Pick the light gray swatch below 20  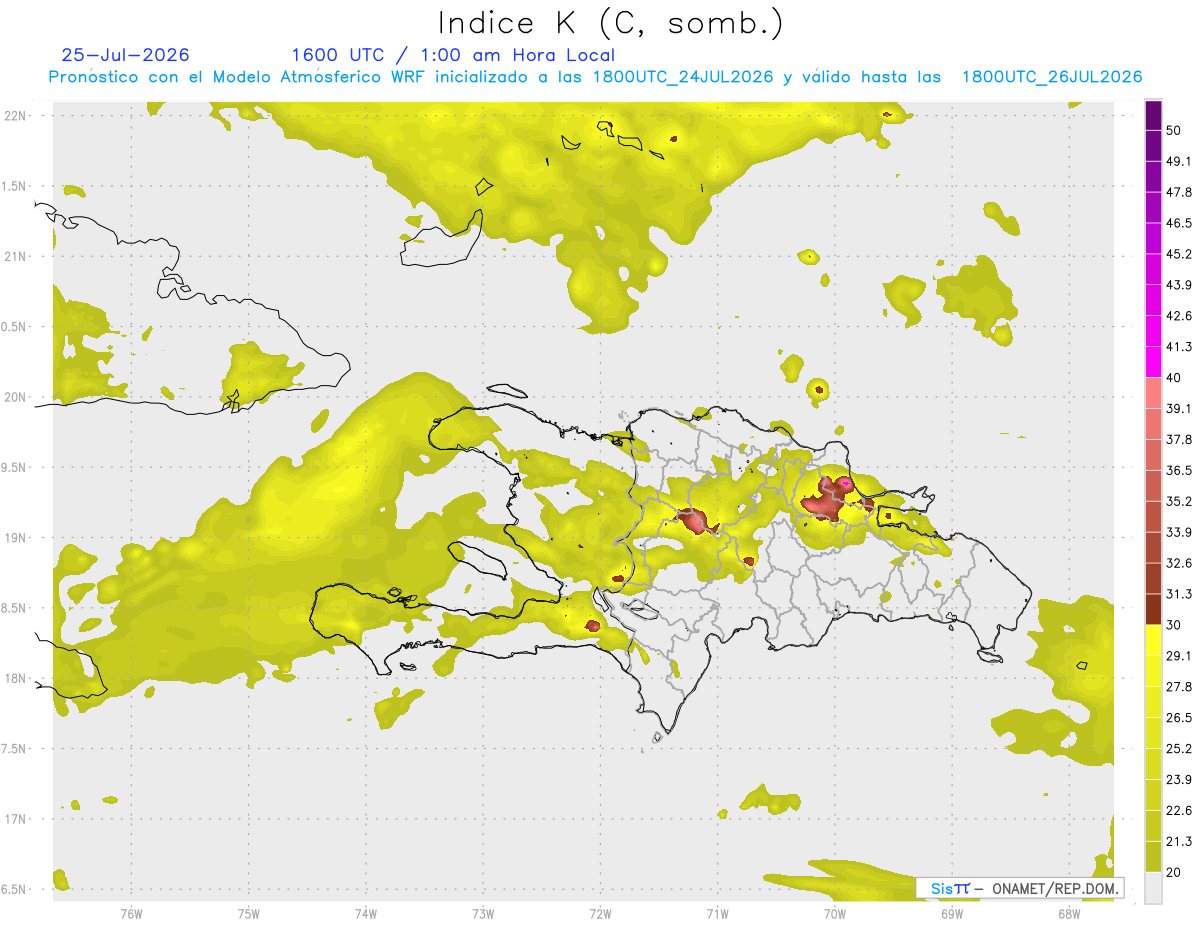coord(1153,888)
